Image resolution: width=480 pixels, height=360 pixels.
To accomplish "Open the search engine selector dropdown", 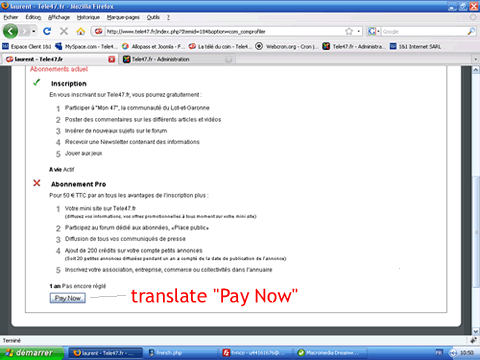I will pyautogui.click(x=374, y=31).
